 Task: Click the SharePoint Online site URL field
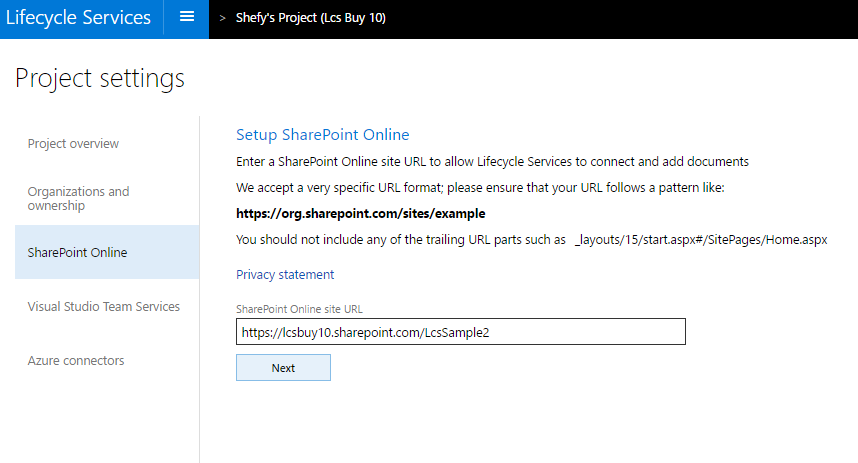[460, 332]
